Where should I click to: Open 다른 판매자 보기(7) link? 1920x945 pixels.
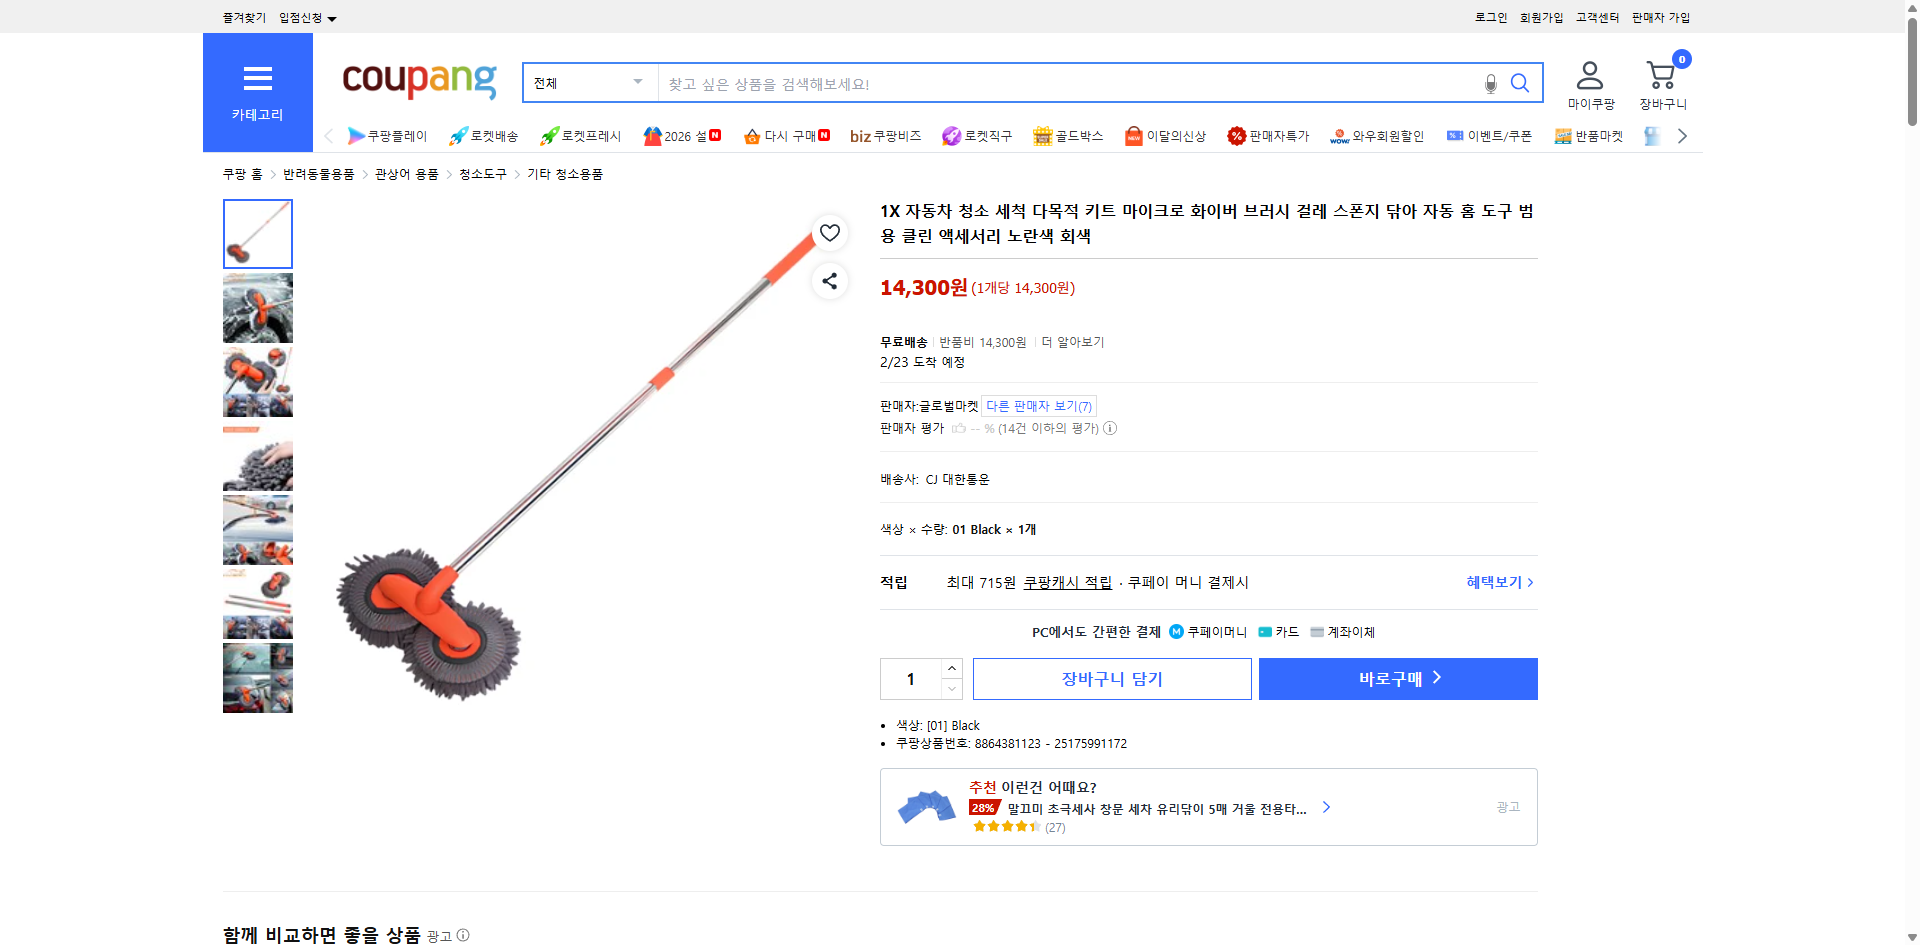tap(1039, 405)
